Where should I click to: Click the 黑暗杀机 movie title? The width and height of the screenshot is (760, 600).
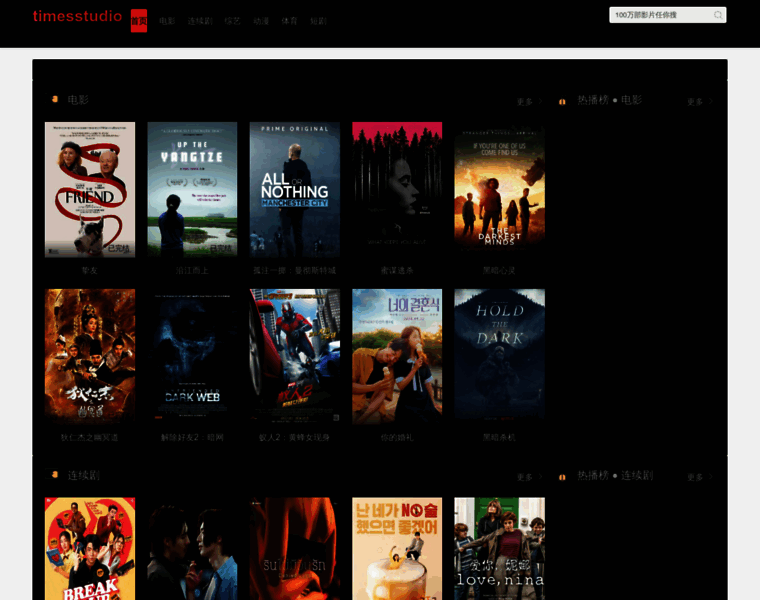coord(499,438)
